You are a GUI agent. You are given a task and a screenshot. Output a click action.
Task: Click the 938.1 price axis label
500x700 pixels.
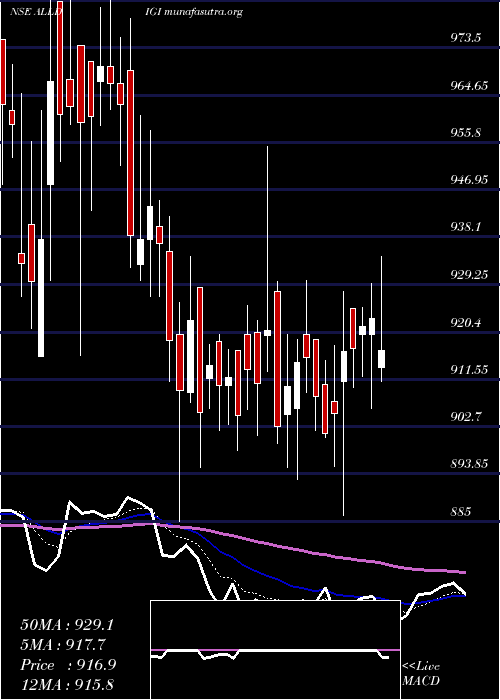465,227
